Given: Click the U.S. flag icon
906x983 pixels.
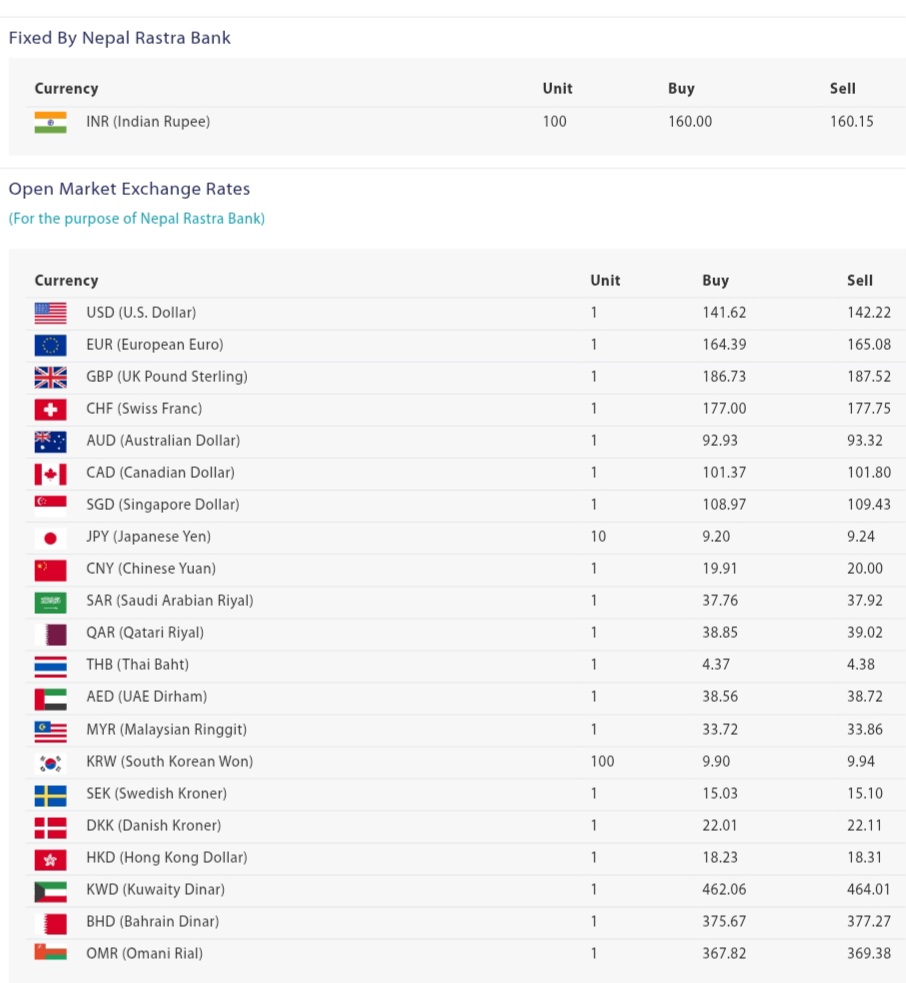Looking at the screenshot, I should (x=50, y=313).
